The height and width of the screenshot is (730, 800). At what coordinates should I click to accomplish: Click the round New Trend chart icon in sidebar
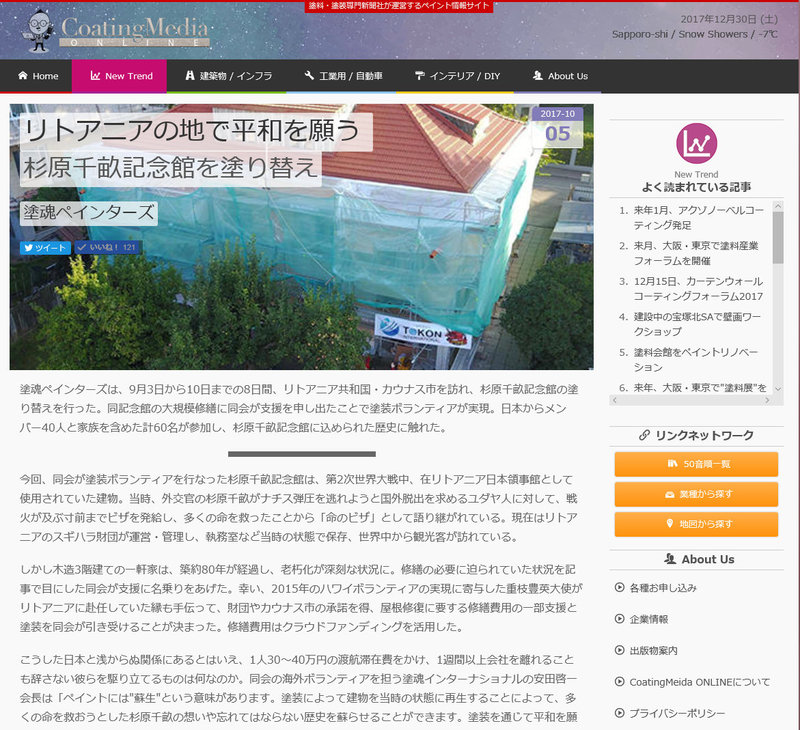click(696, 143)
